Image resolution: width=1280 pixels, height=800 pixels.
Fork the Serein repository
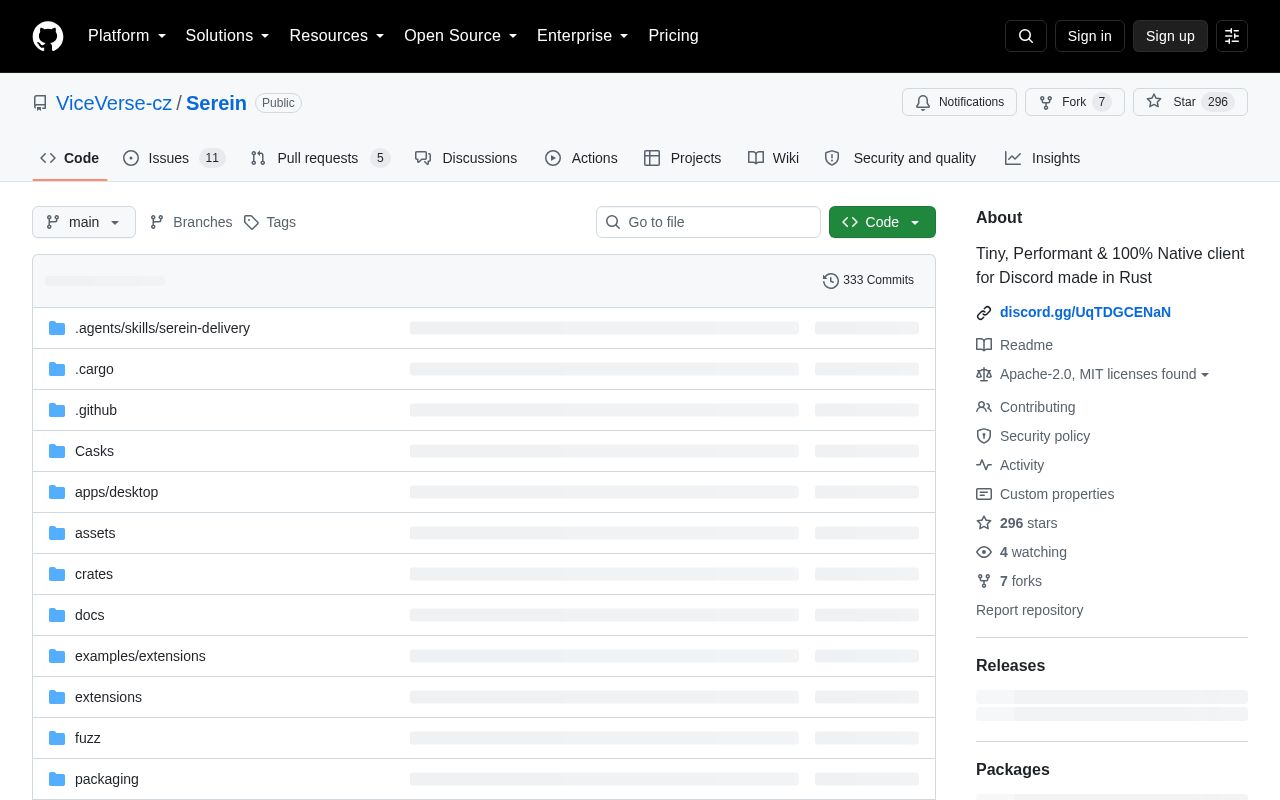pyautogui.click(x=1074, y=102)
